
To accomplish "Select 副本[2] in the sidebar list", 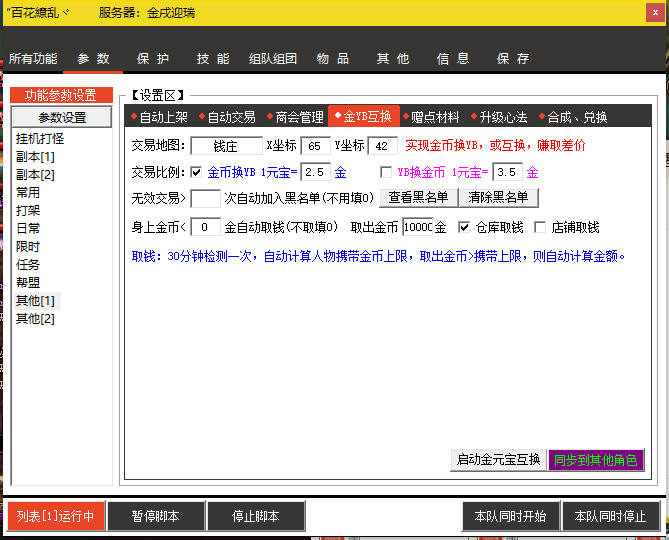I will coord(35,174).
